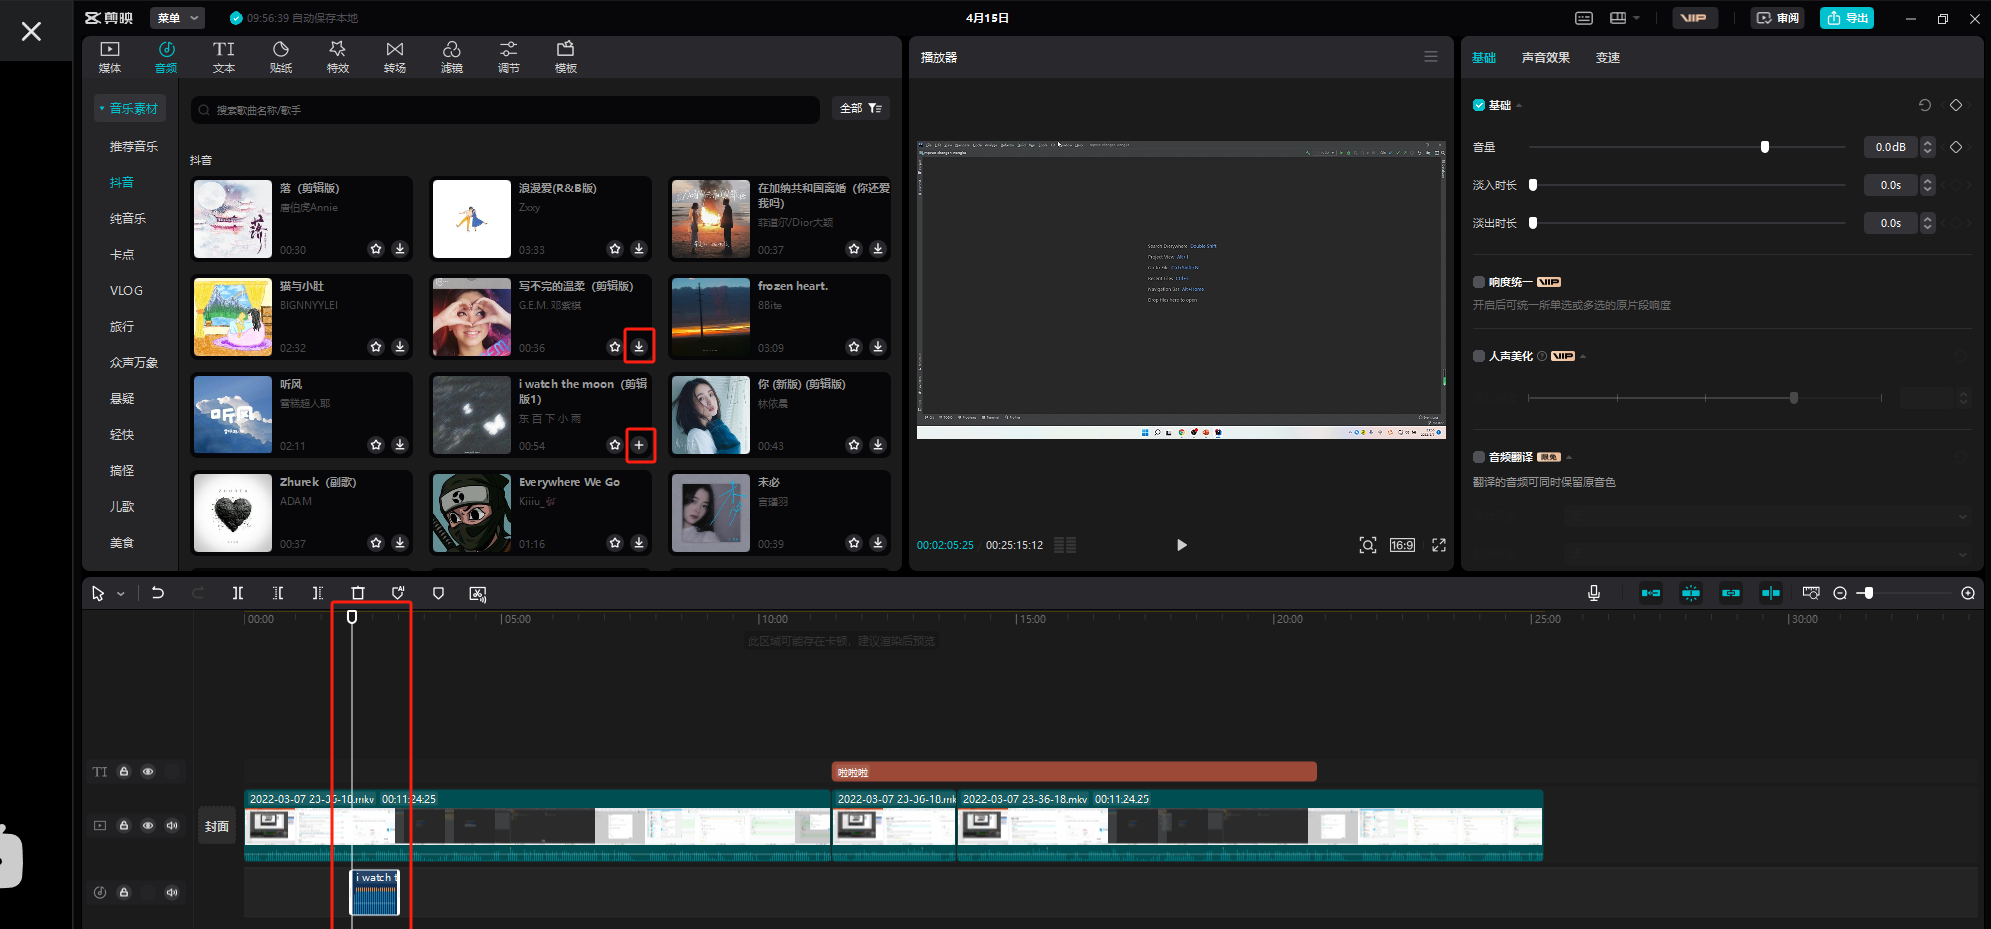This screenshot has height=929, width=1991.
Task: Start voice recording with microphone icon
Action: [x=1594, y=593]
